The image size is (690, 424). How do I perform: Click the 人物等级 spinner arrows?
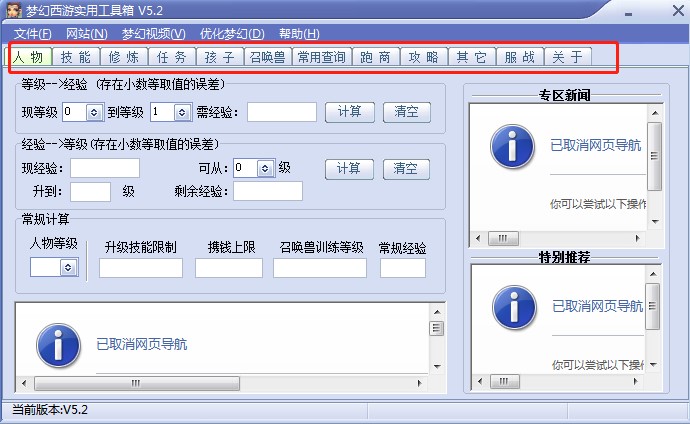(68, 267)
